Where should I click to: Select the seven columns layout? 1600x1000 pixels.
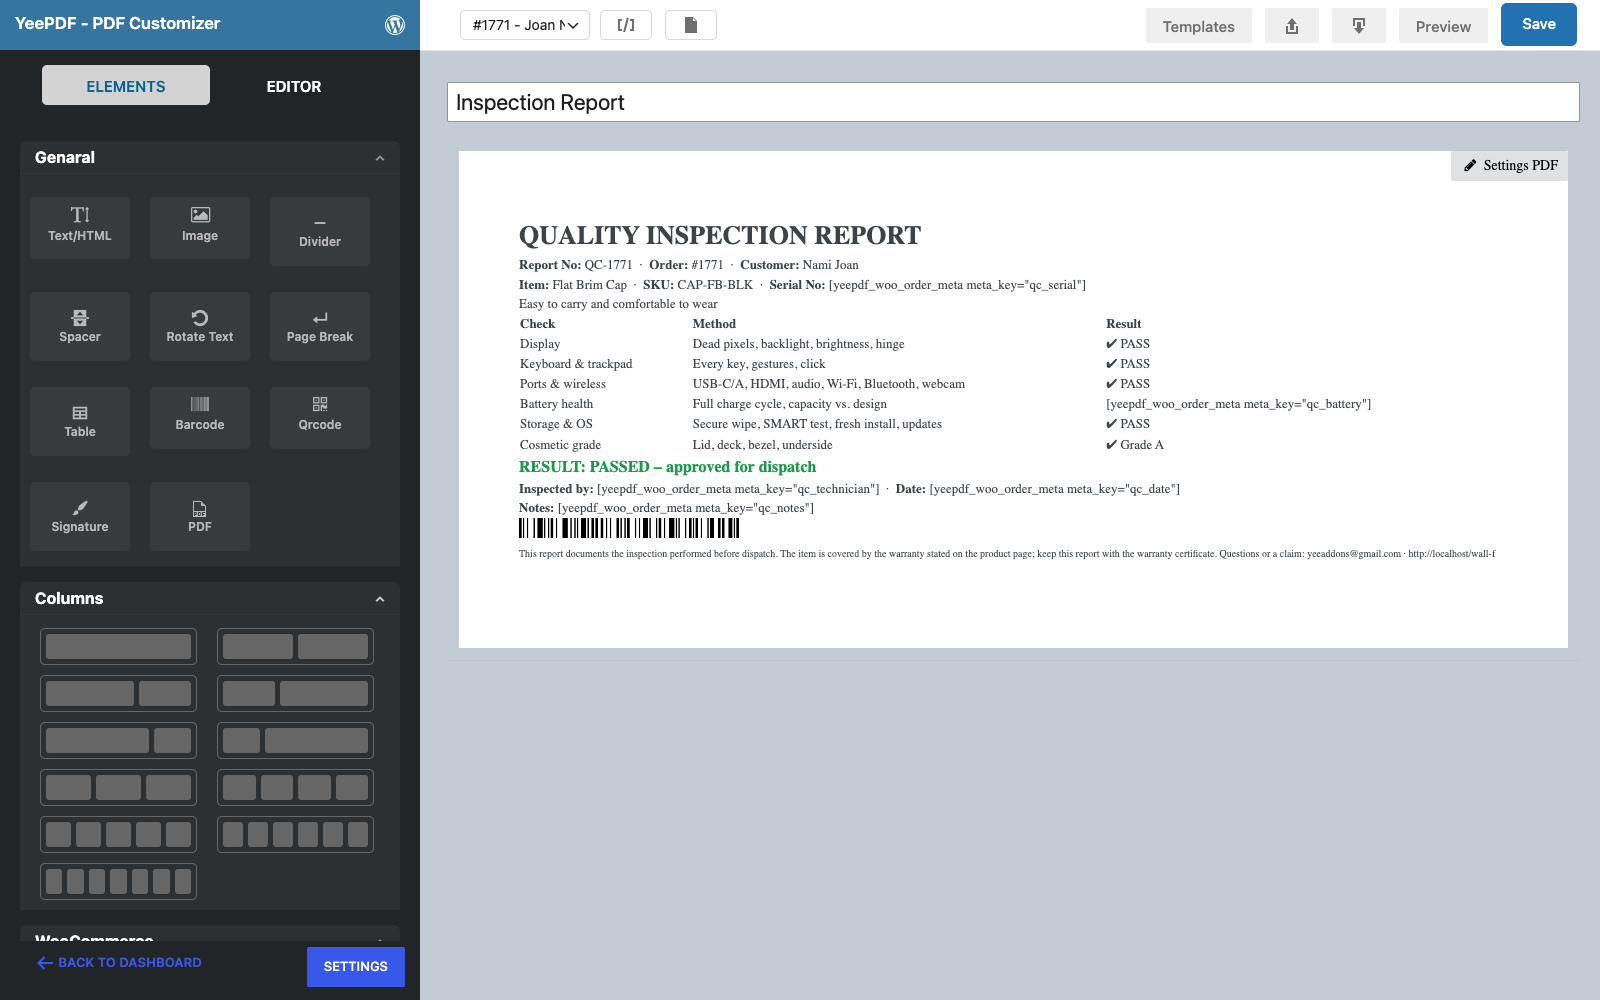pyautogui.click(x=118, y=881)
